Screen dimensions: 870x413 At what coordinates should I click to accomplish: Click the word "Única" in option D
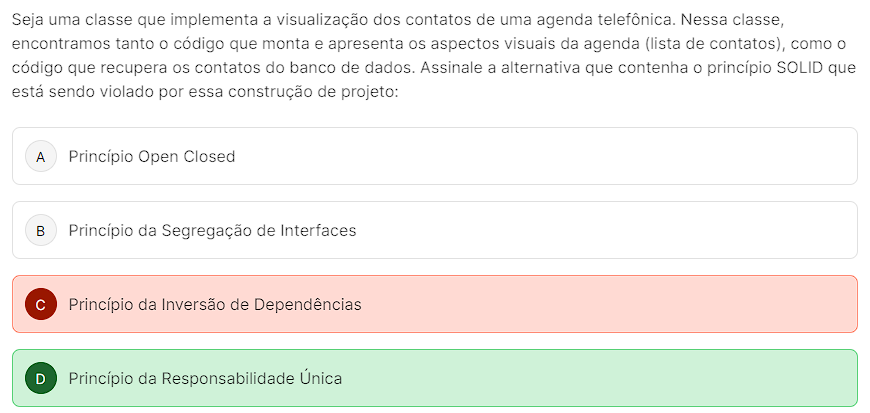pos(321,378)
